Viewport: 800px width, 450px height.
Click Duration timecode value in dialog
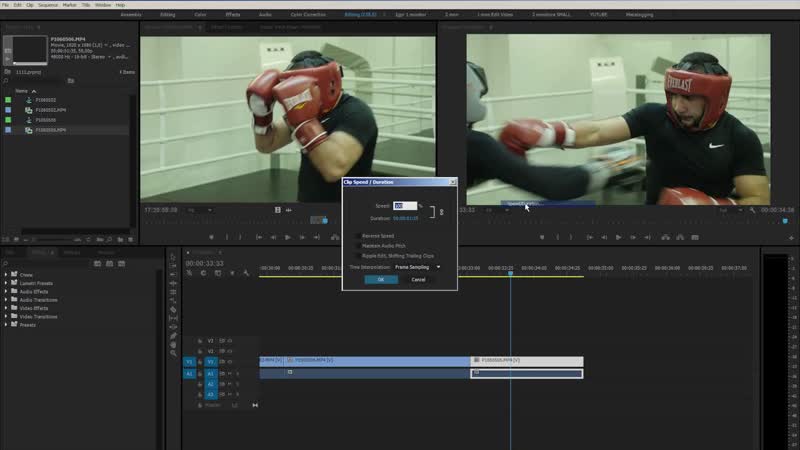[406, 218]
